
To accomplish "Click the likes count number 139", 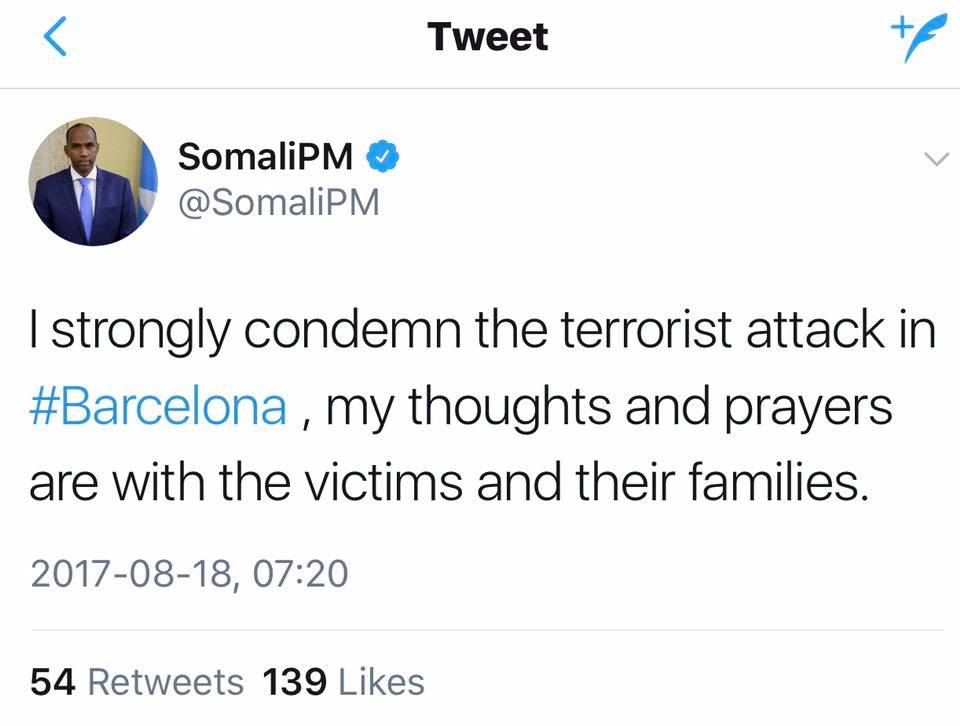I will pyautogui.click(x=293, y=682).
